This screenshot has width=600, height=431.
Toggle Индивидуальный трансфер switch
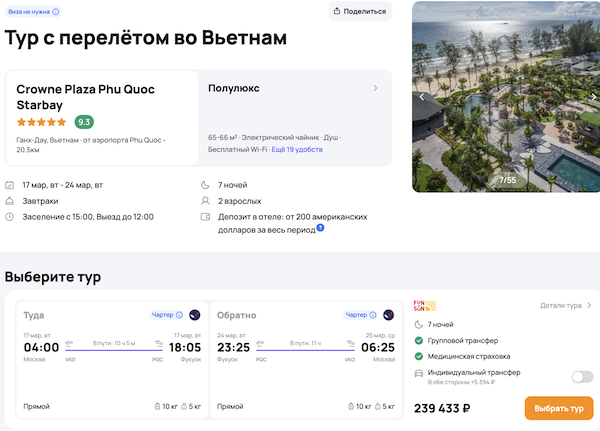(x=581, y=377)
